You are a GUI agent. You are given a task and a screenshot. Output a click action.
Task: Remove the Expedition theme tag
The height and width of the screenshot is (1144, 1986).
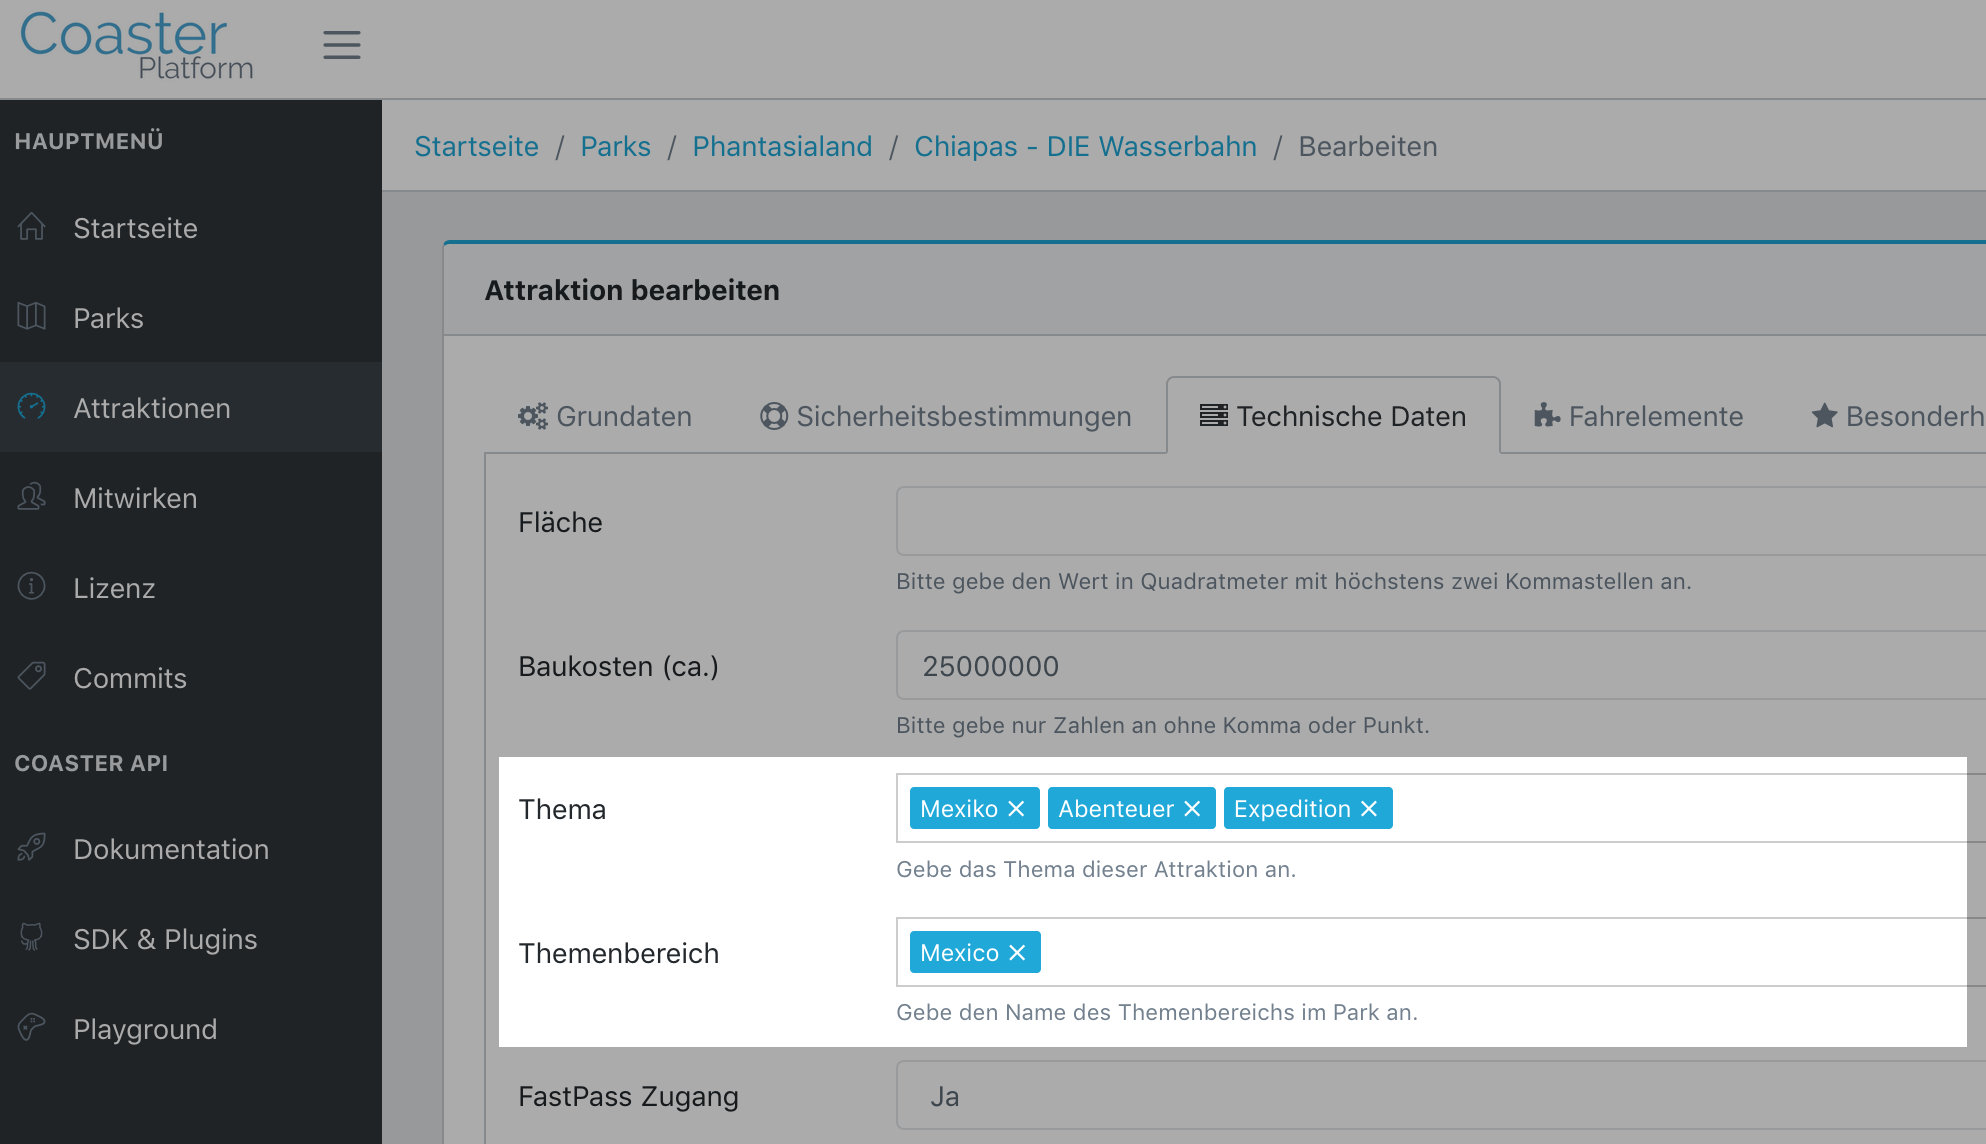(1369, 809)
